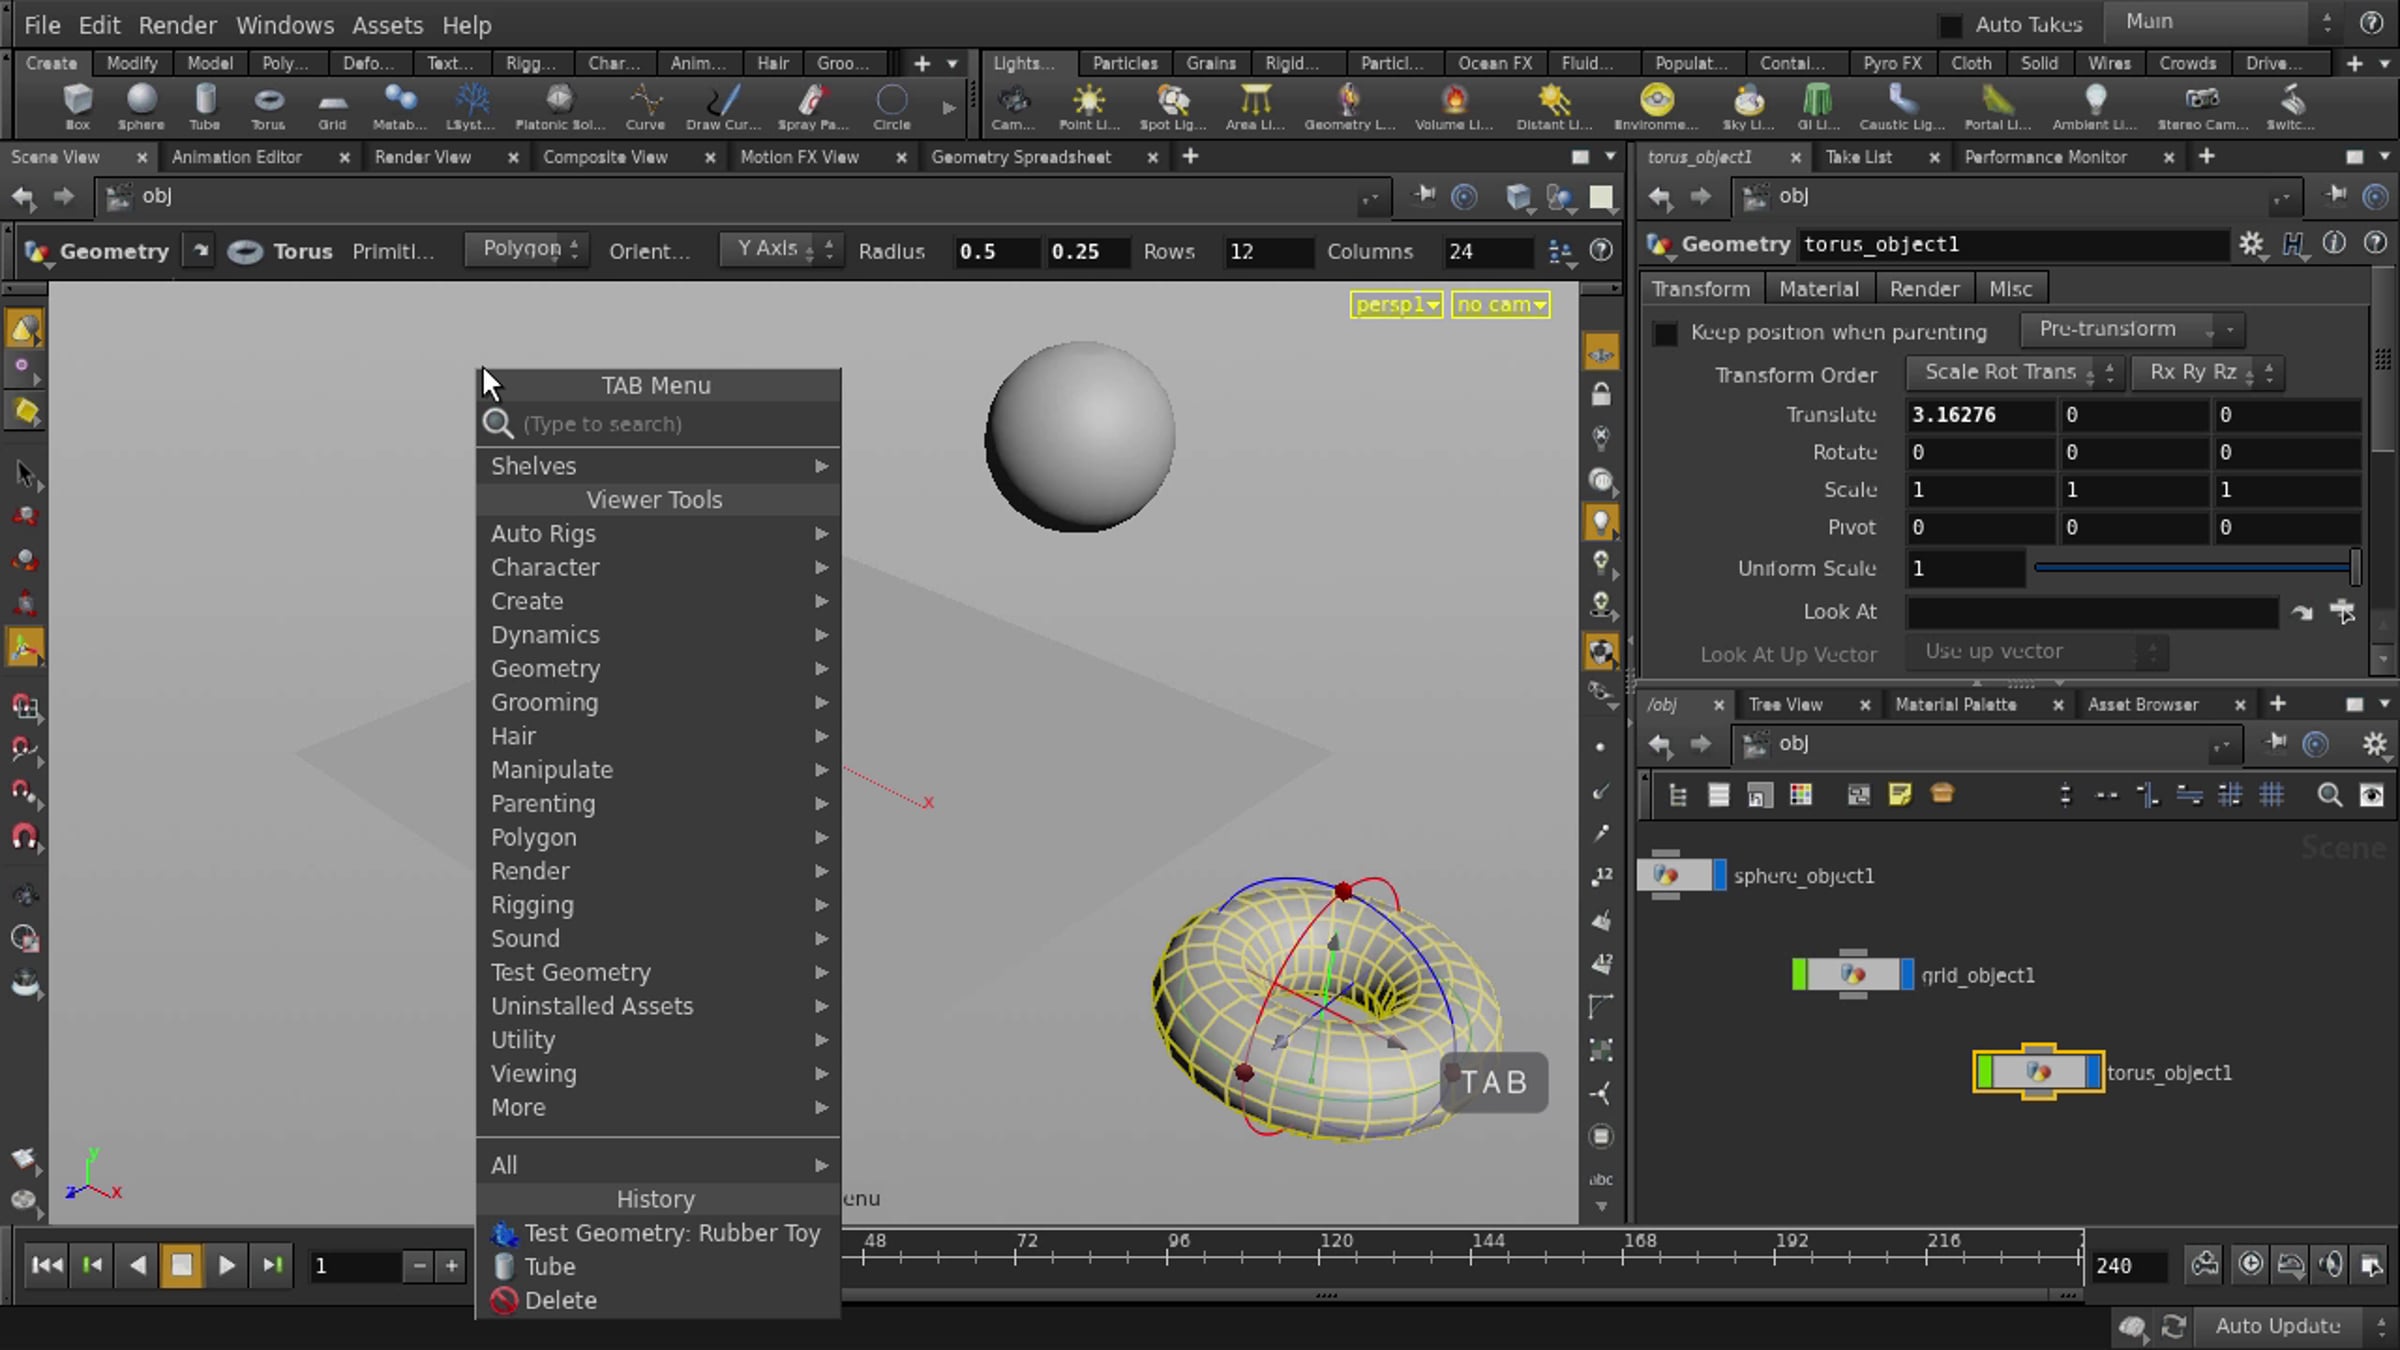Add a Grid from the shelf
2400x1350 pixels.
[332, 107]
